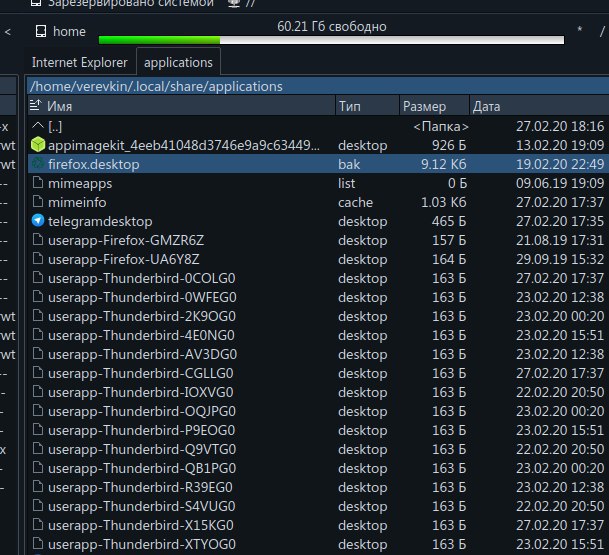Image resolution: width=609 pixels, height=555 pixels.
Task: Click the 164 Б size cell
Action: click(x=449, y=259)
